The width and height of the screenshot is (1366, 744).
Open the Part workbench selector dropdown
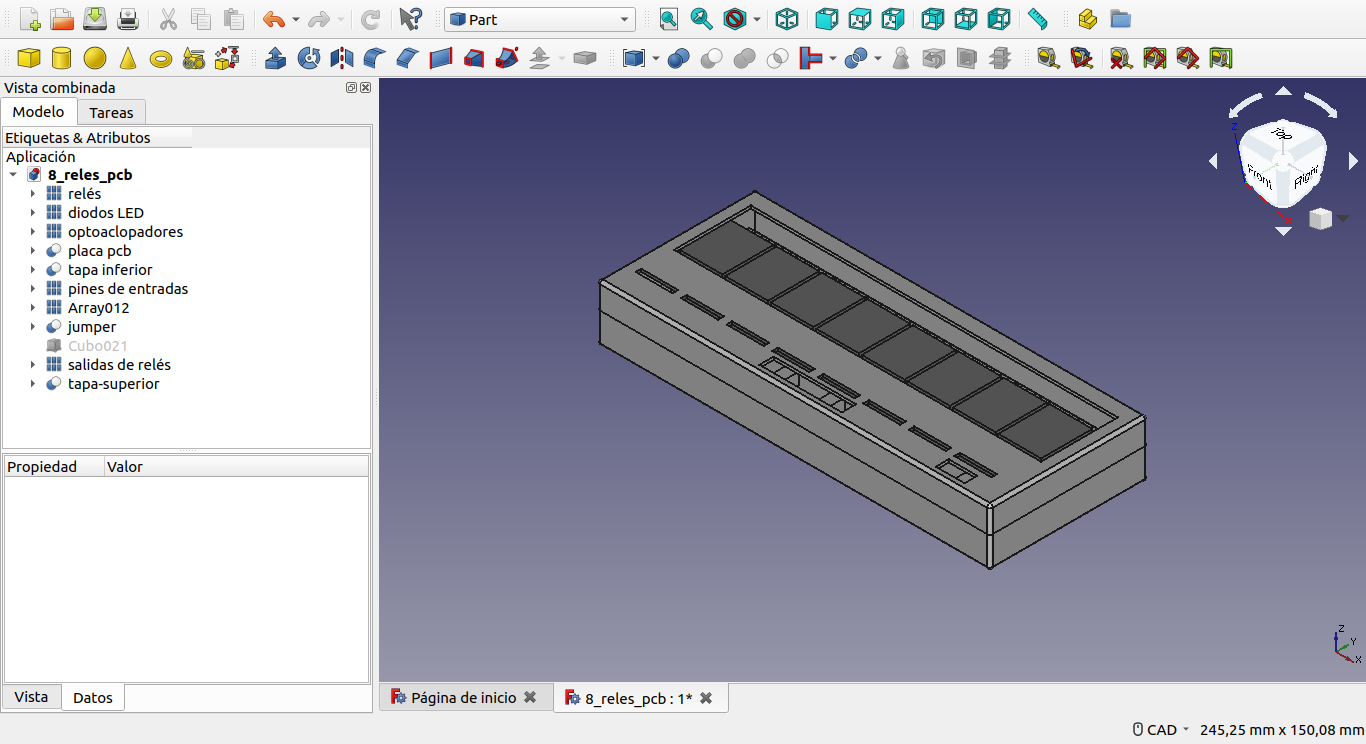pos(540,19)
